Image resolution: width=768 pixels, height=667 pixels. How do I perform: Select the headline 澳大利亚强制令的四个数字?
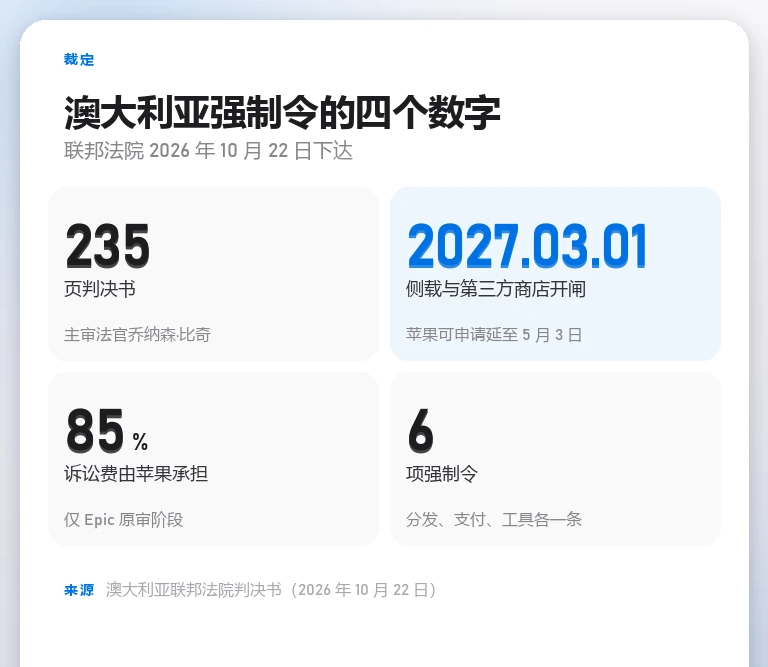click(282, 113)
